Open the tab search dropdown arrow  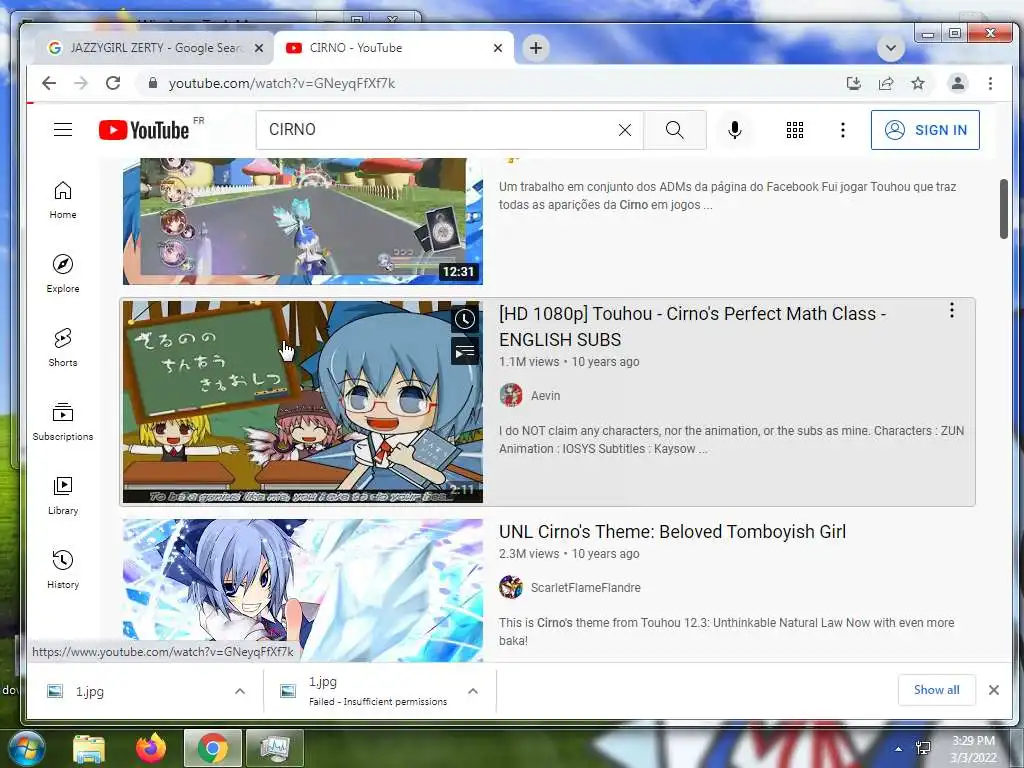coord(890,48)
